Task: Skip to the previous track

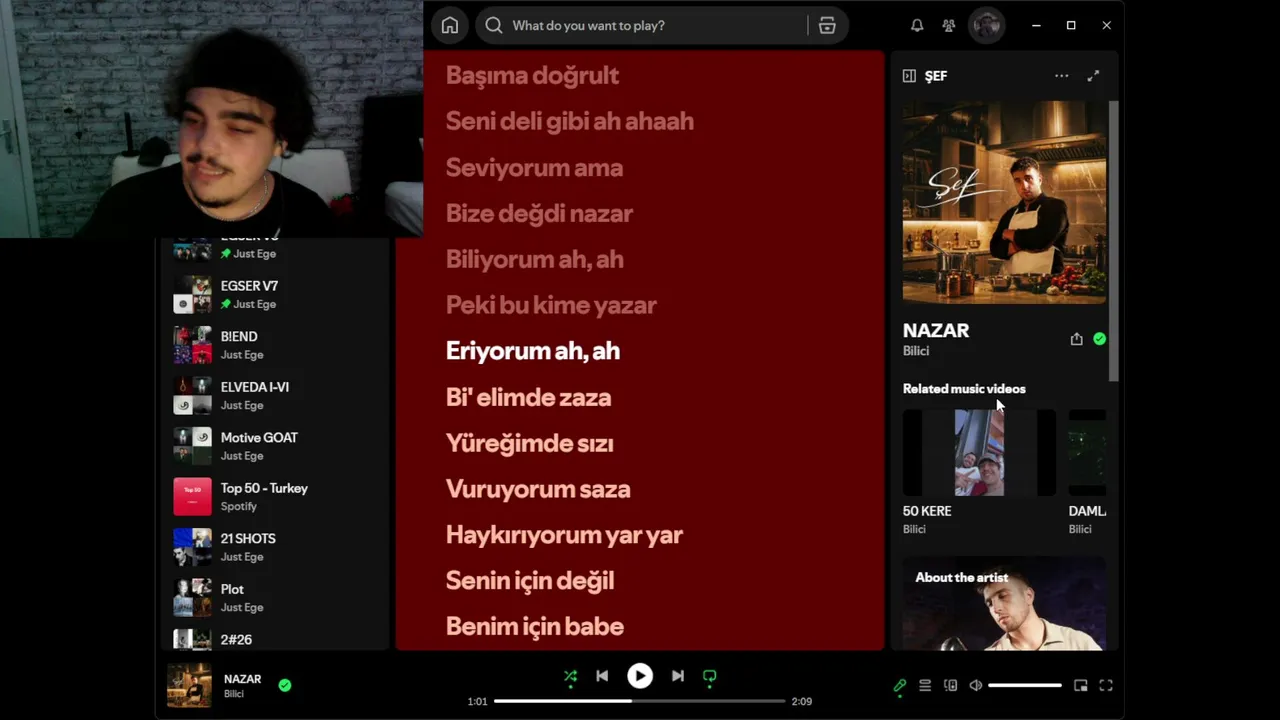Action: tap(602, 677)
